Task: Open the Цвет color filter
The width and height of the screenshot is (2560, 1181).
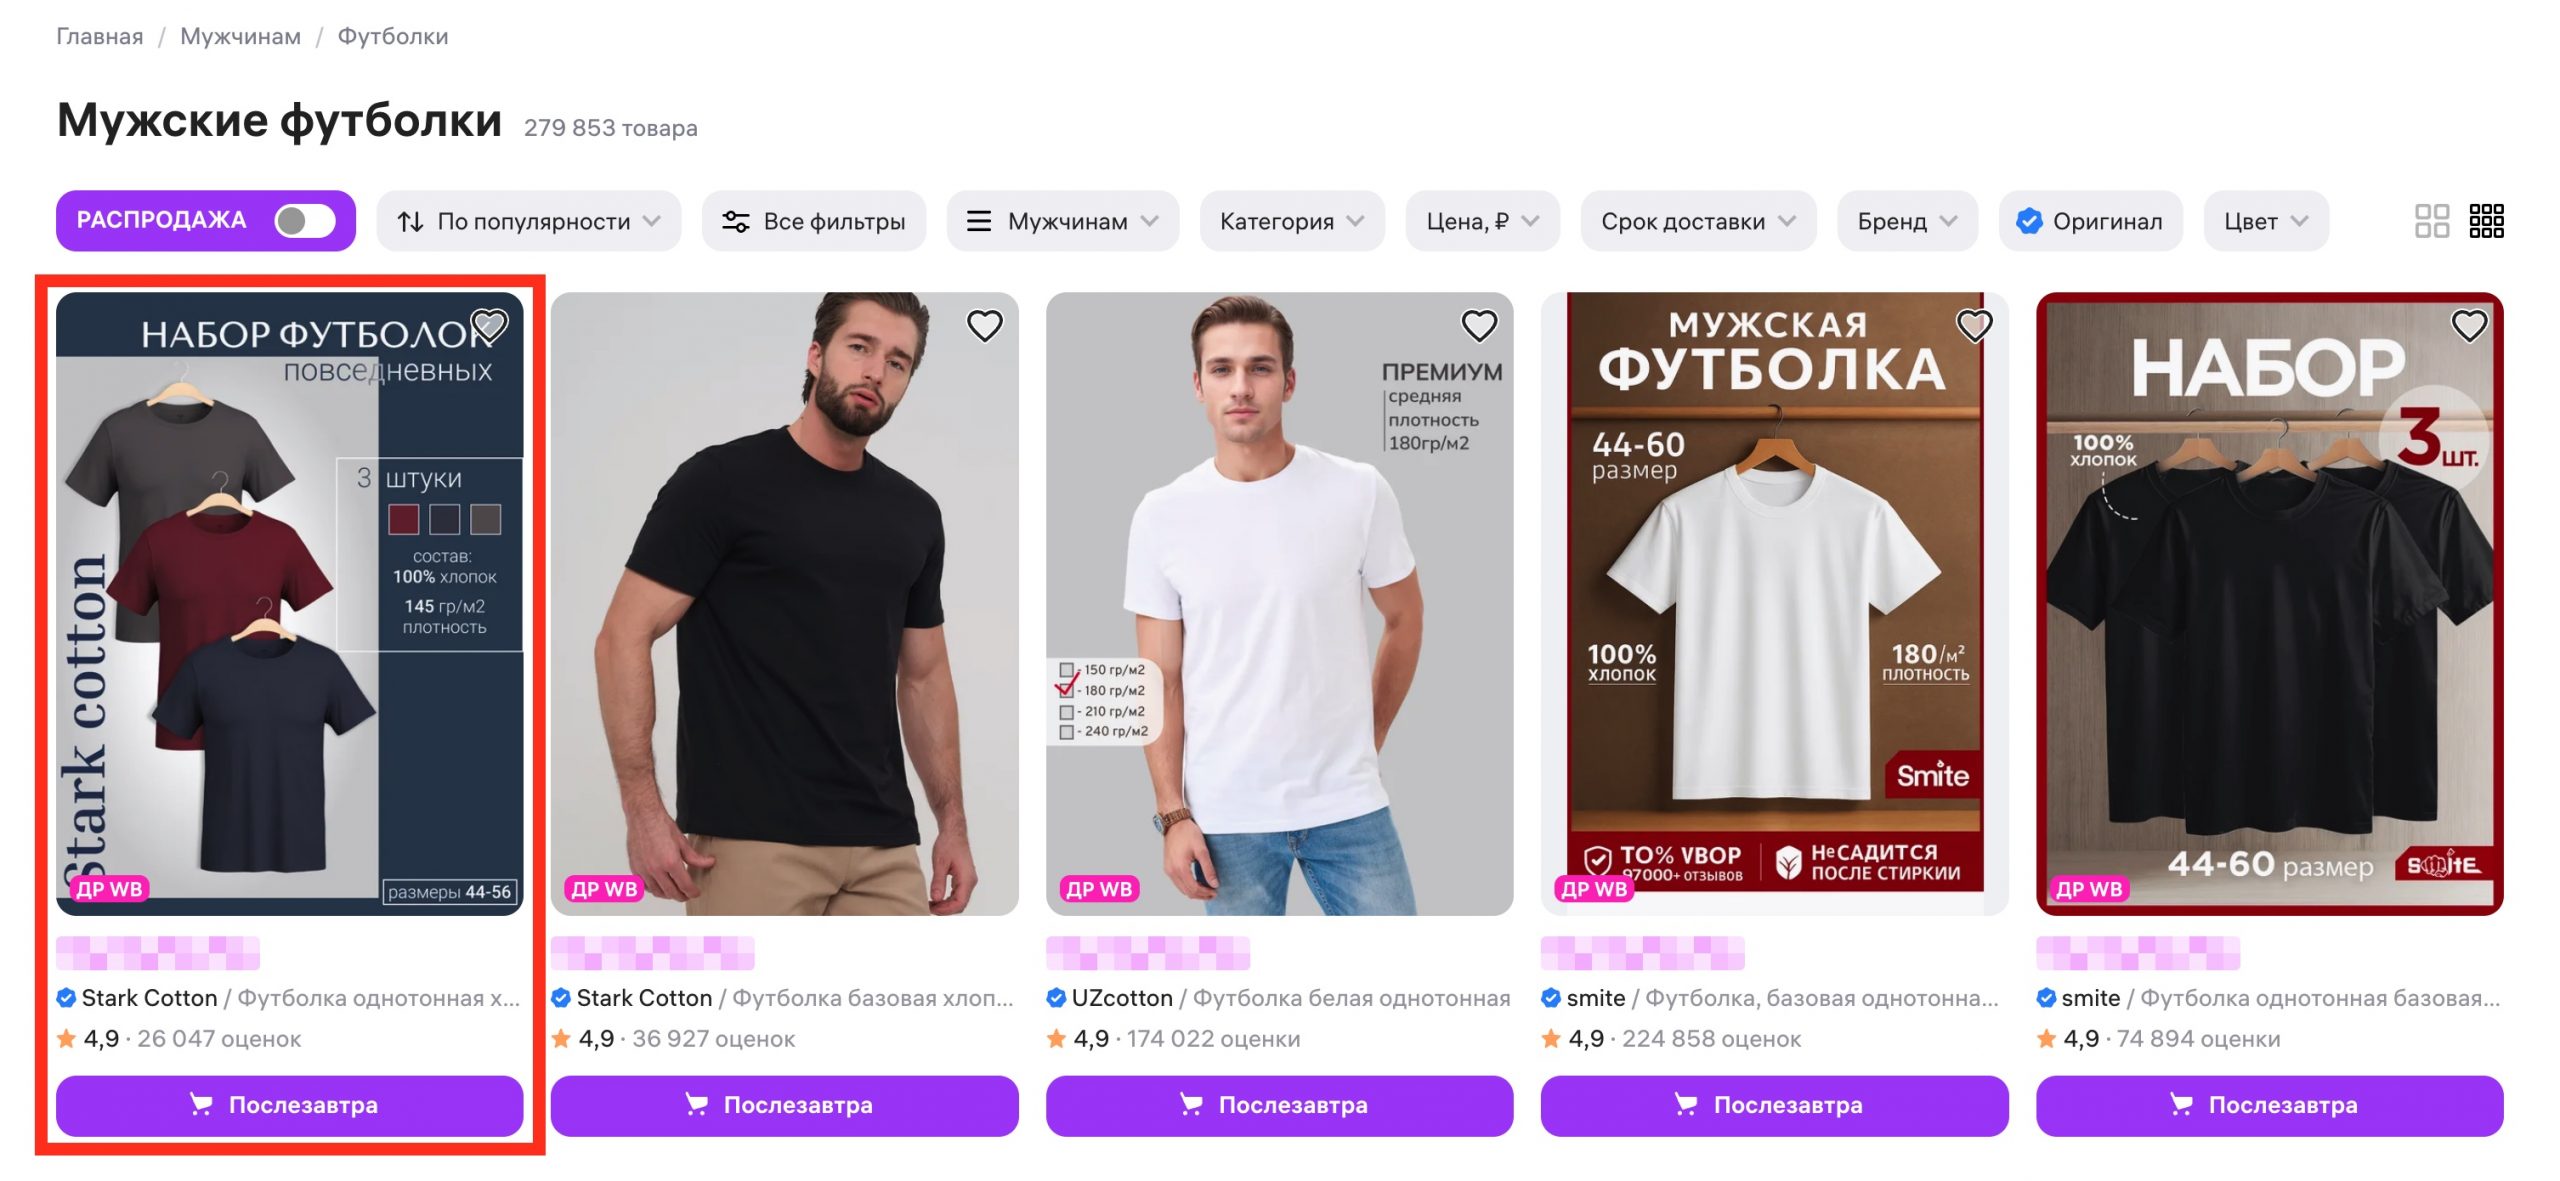Action: 2265,221
